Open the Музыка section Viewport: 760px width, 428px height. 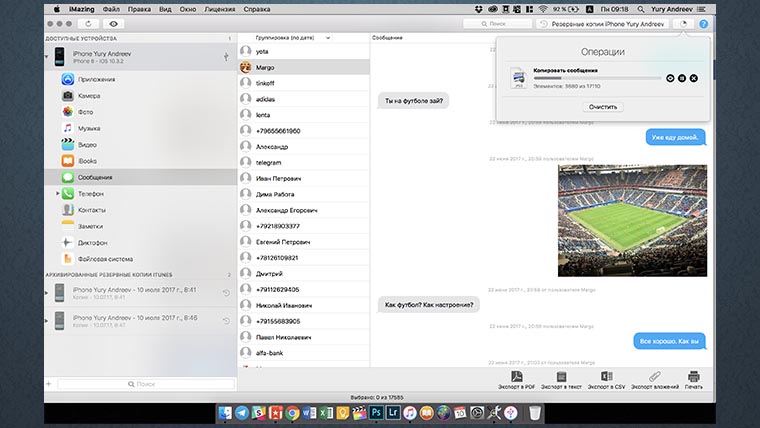[141, 128]
